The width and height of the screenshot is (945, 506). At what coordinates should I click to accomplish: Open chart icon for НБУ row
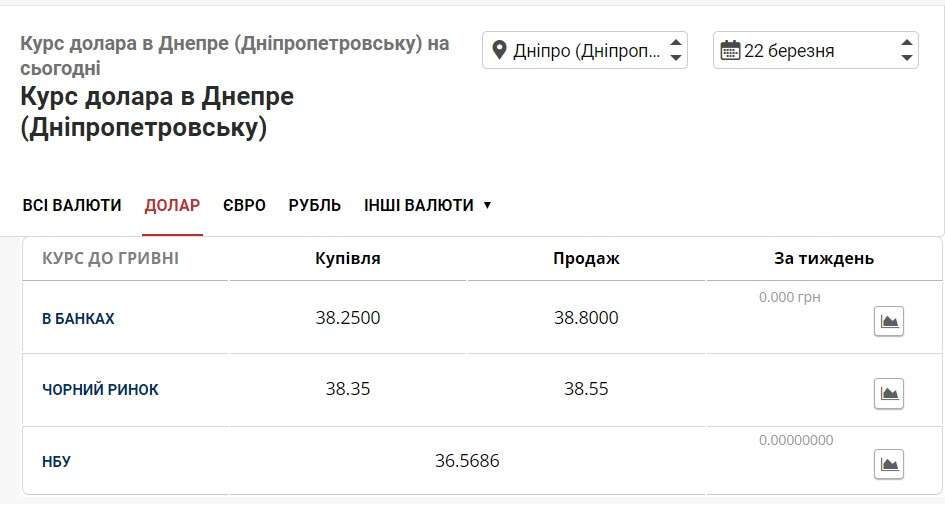pos(888,464)
